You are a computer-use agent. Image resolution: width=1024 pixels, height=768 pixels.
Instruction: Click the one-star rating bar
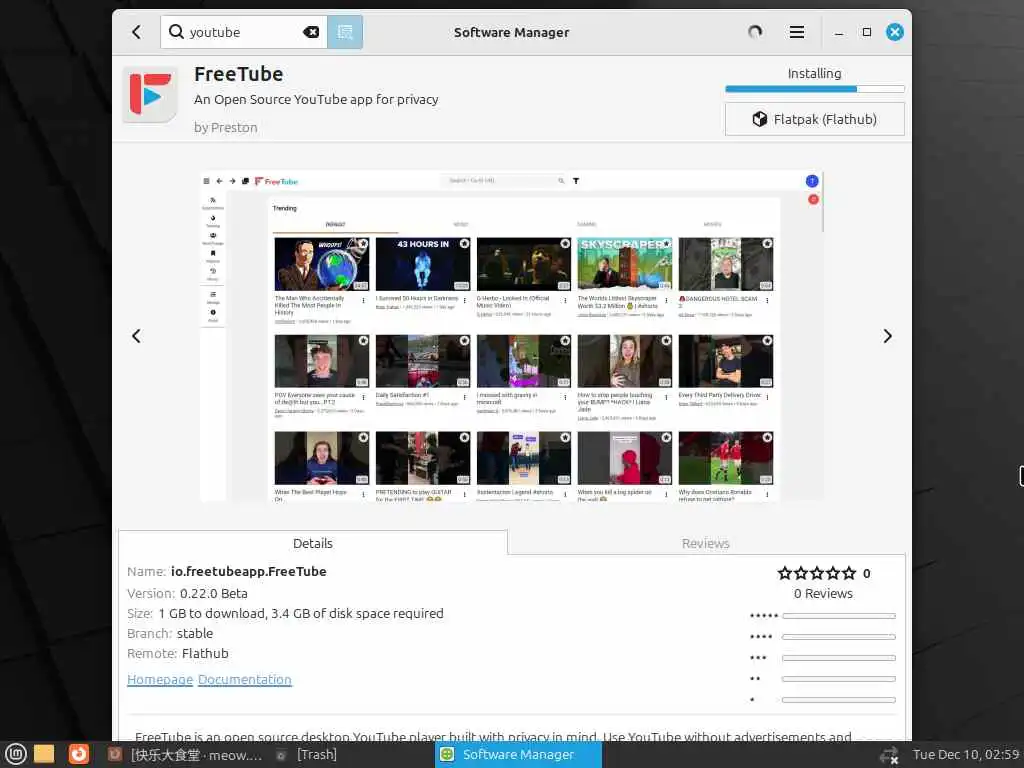[839, 700]
